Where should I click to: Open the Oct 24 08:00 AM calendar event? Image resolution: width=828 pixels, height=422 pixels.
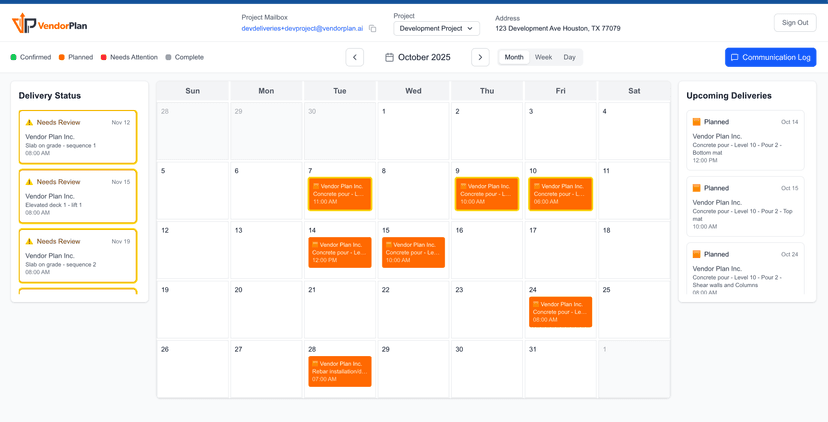tap(560, 312)
